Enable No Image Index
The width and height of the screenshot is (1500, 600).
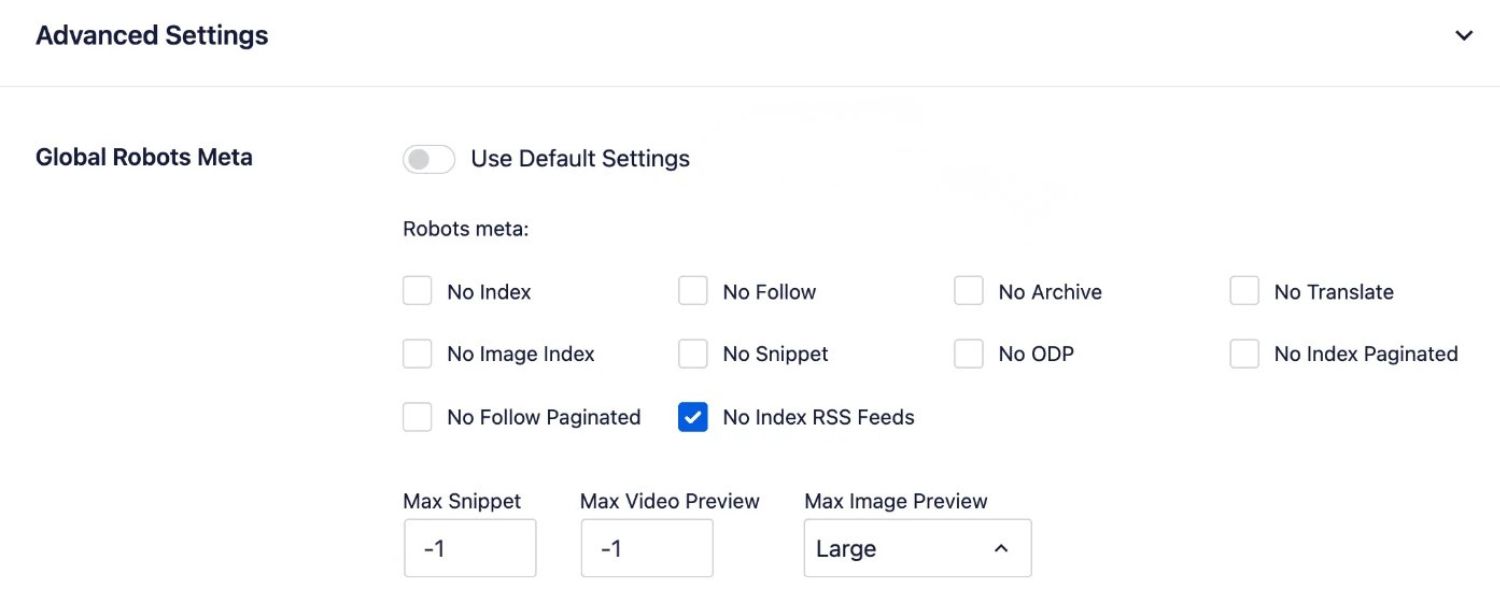[x=417, y=353]
